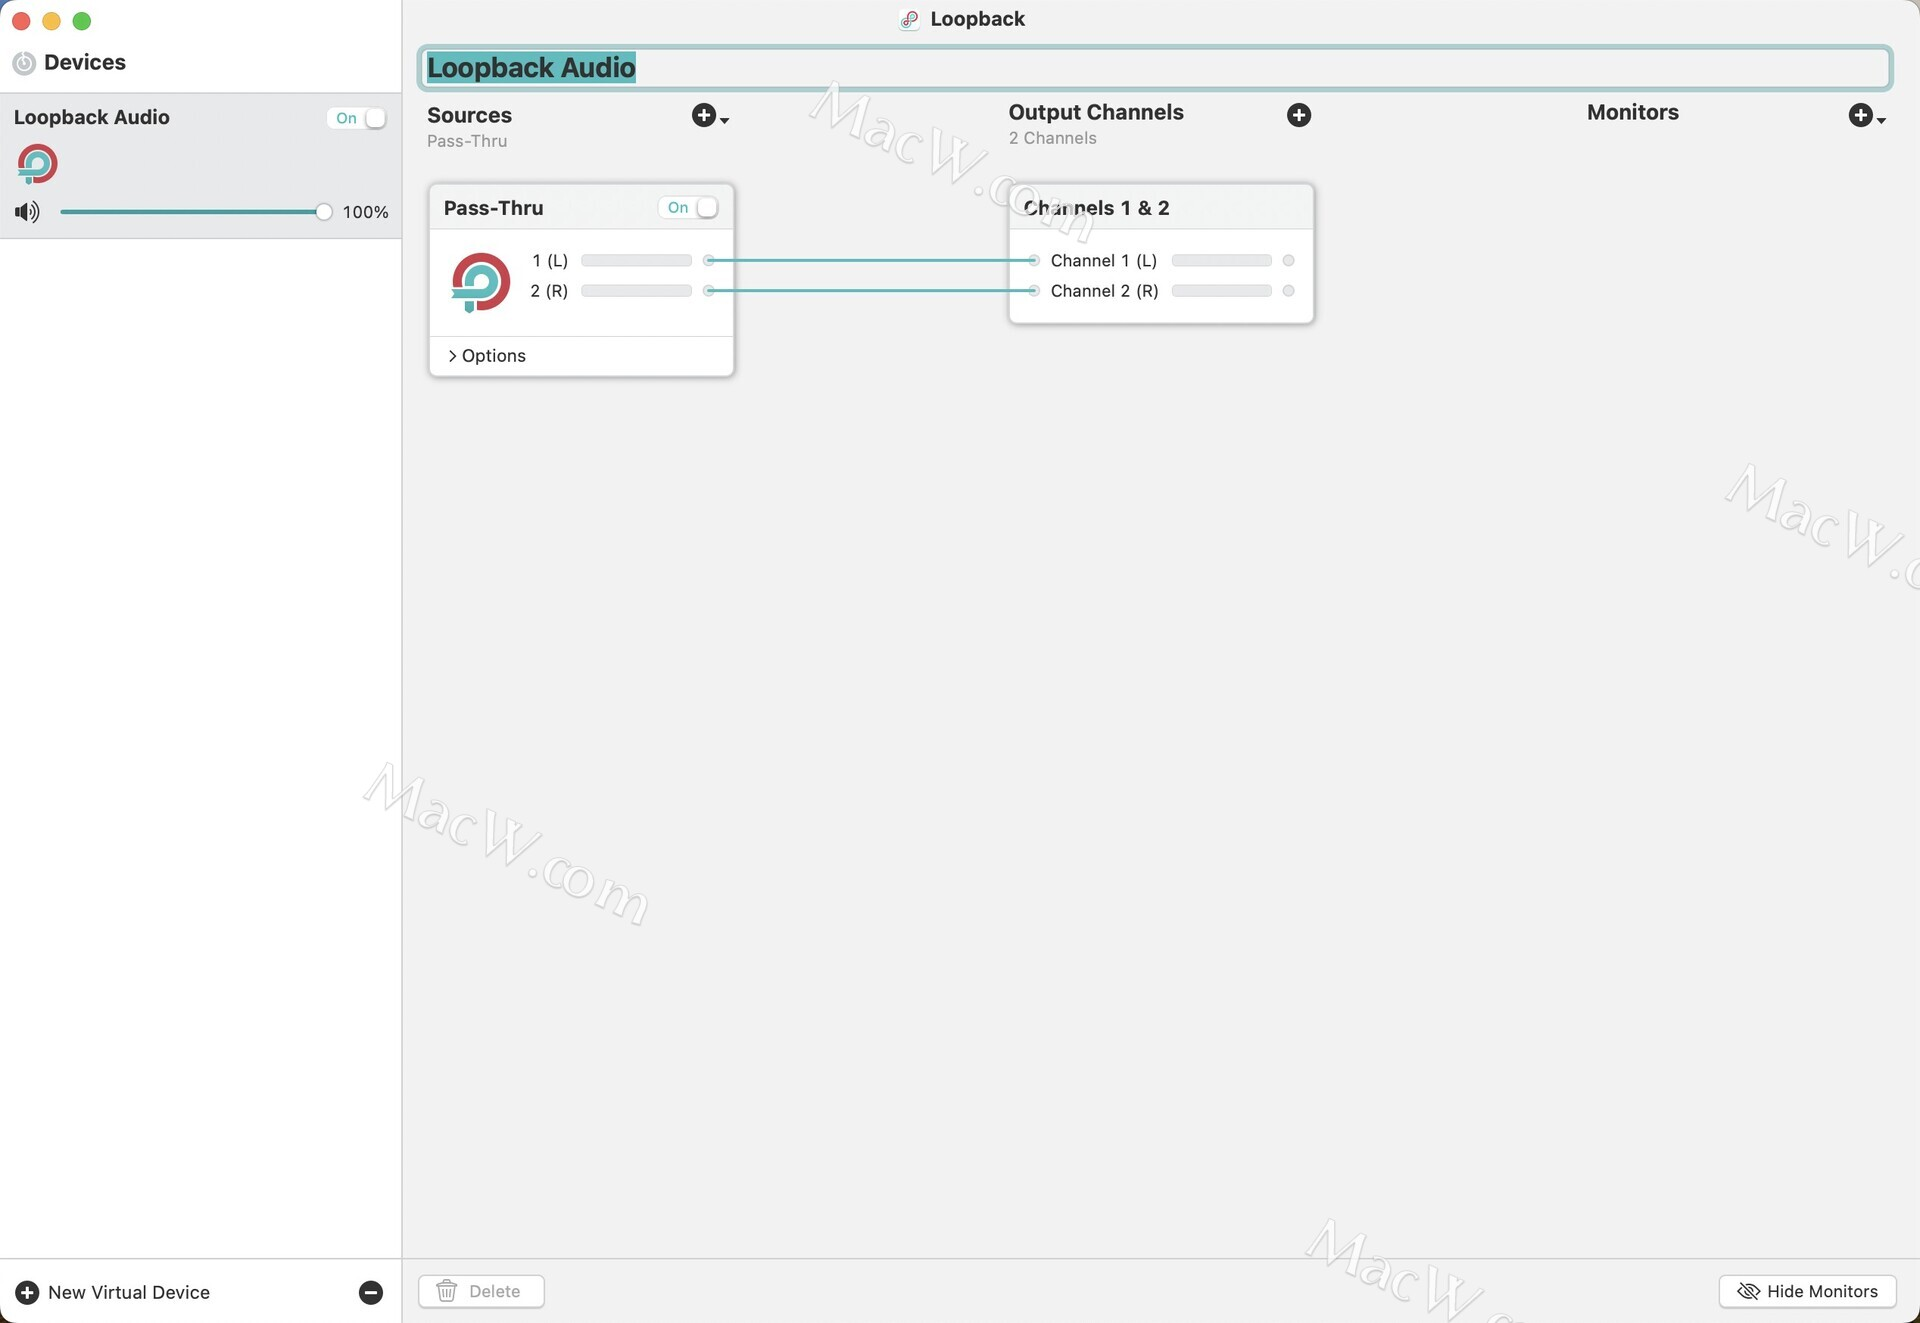The width and height of the screenshot is (1920, 1323).
Task: Click the Sources column heading
Action: coord(469,115)
